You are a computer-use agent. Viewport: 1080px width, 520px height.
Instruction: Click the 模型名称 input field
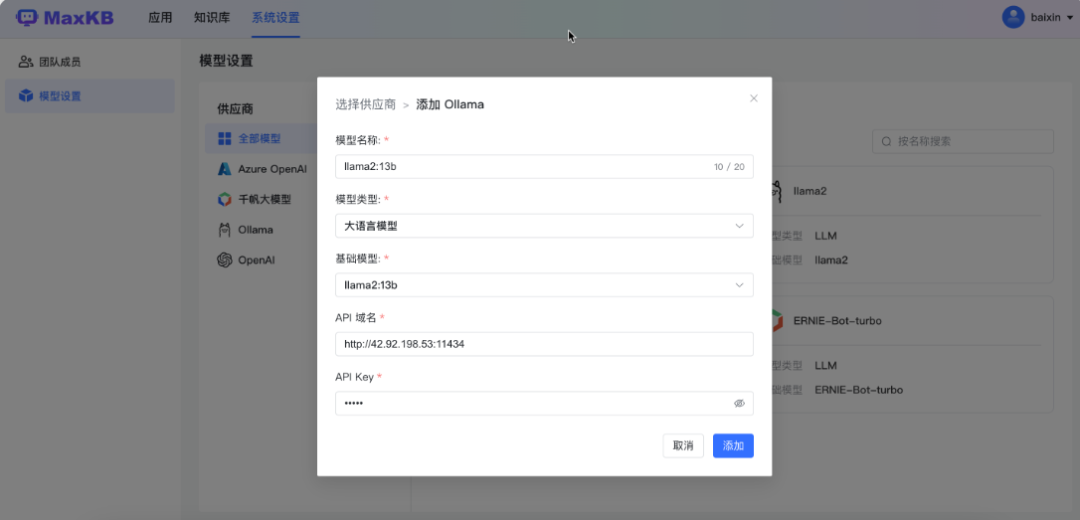click(x=544, y=167)
